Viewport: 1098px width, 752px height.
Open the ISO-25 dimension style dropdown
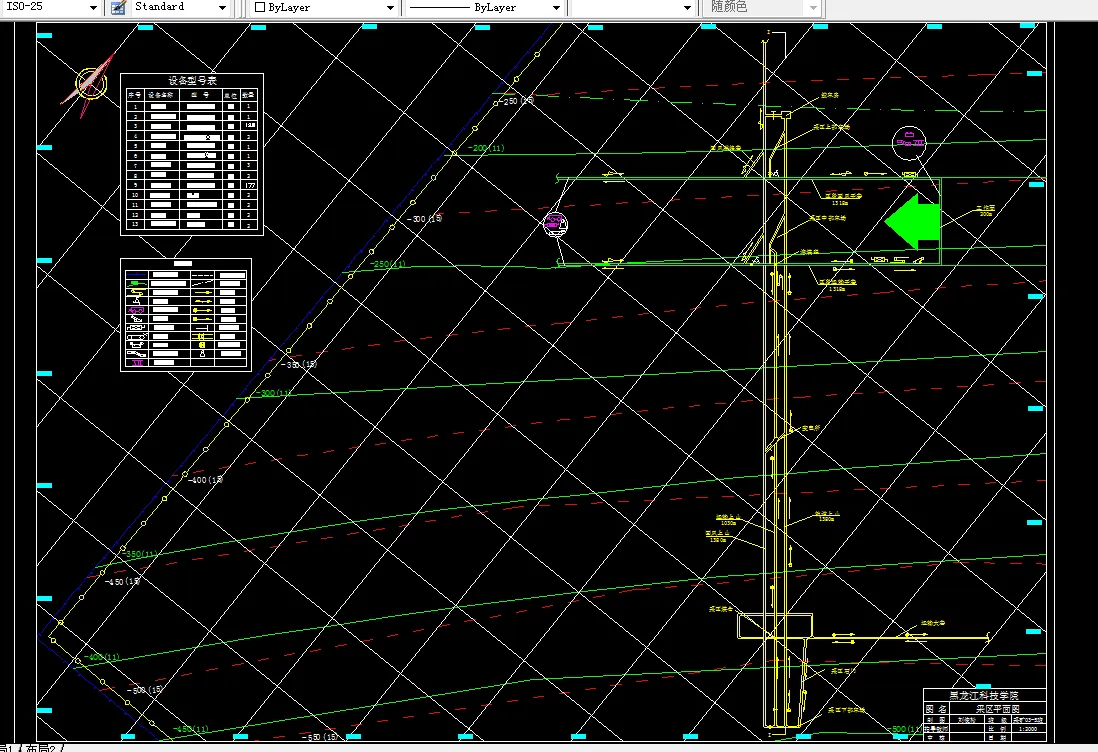pyautogui.click(x=93, y=8)
